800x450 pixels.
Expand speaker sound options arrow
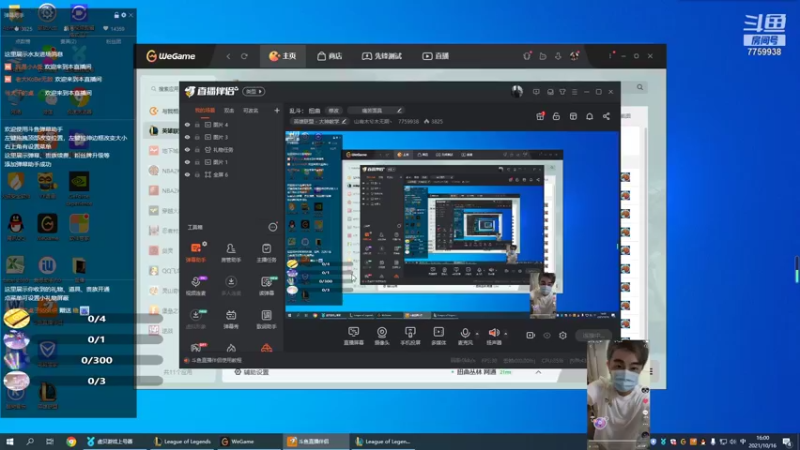tap(506, 334)
